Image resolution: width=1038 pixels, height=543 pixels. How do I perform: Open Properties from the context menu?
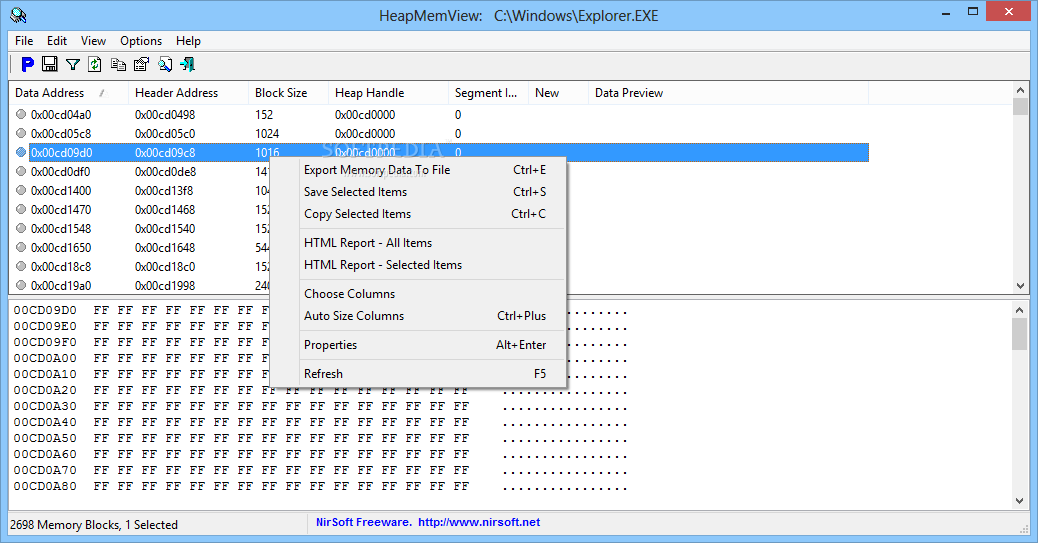418,345
